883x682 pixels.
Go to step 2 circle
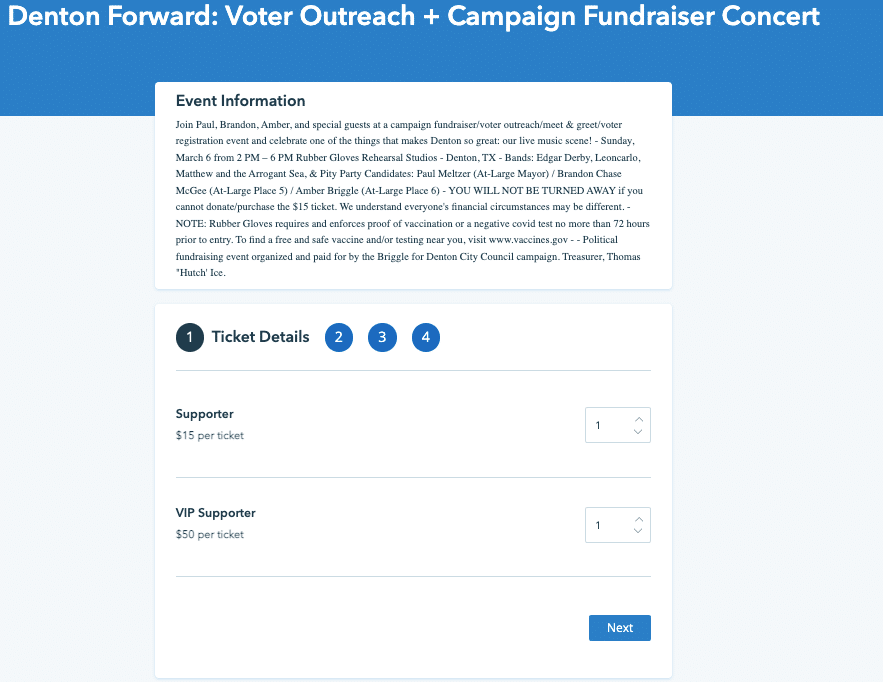coord(339,337)
